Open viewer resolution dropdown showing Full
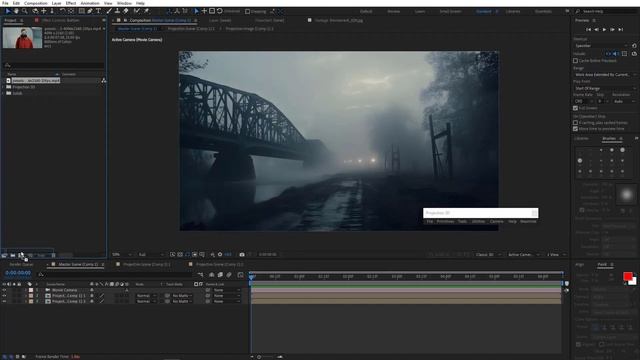640x360 pixels. point(151,255)
